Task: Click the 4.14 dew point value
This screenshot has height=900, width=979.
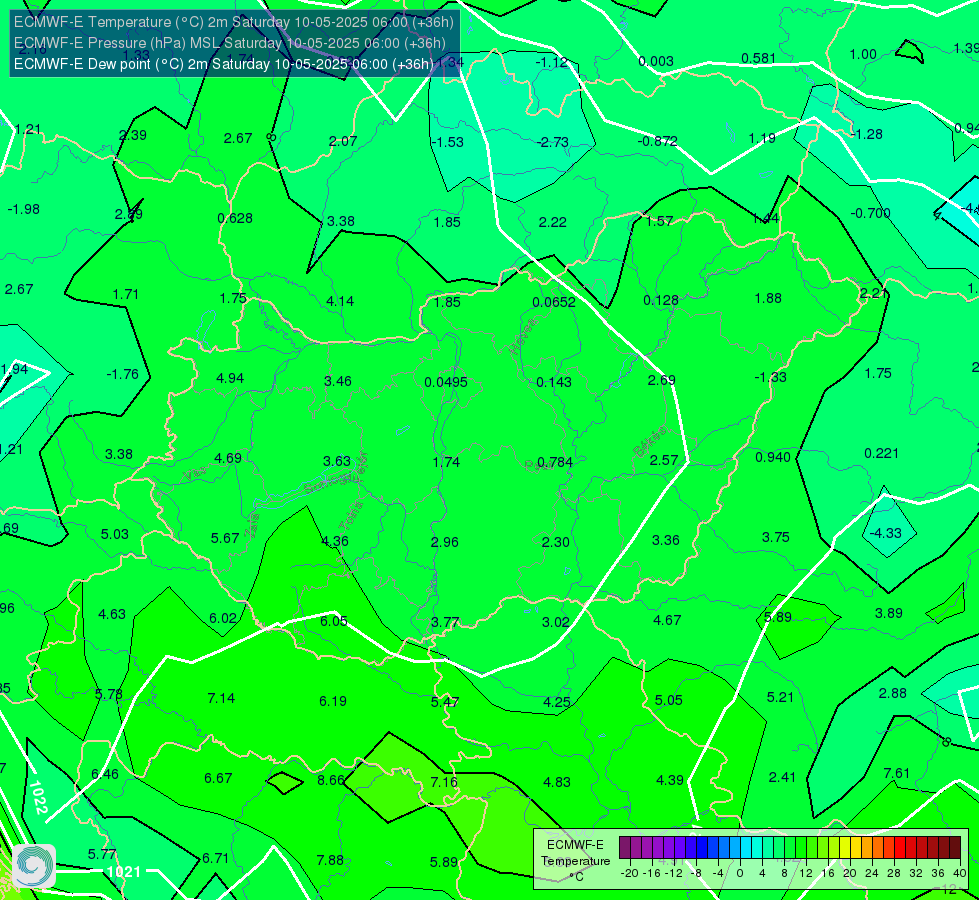Action: (340, 302)
